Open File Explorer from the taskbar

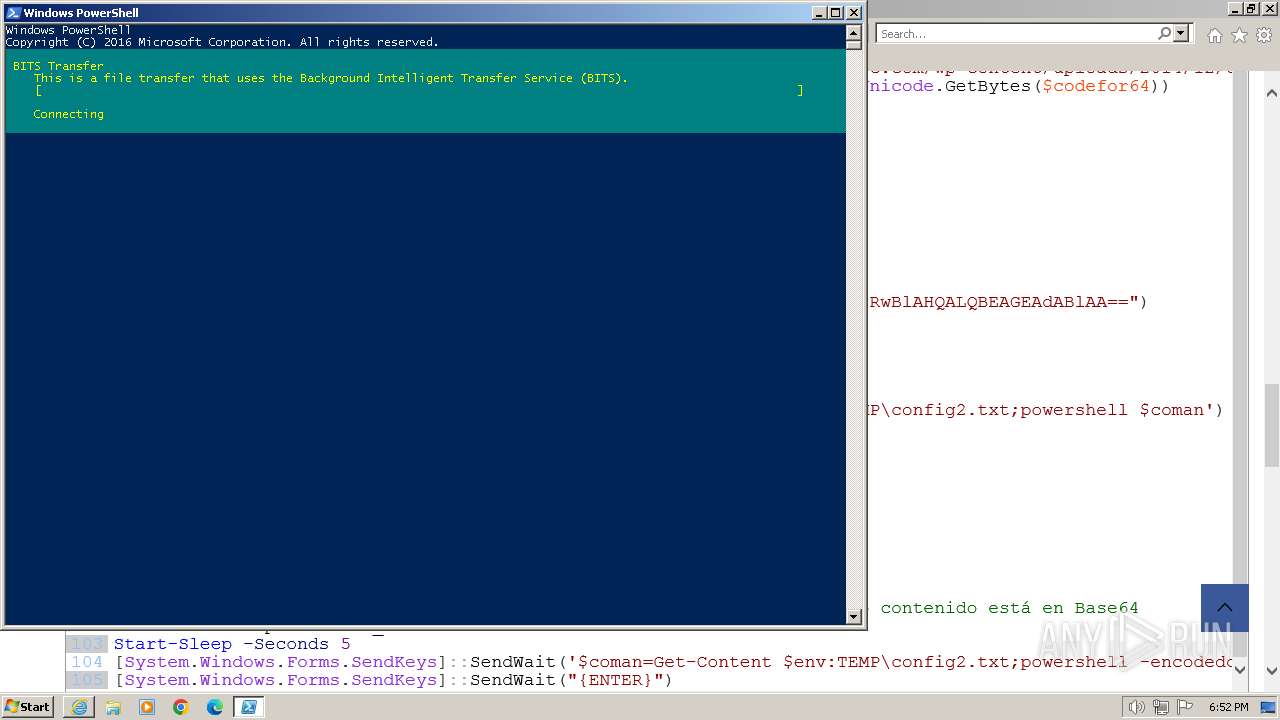pyautogui.click(x=113, y=707)
